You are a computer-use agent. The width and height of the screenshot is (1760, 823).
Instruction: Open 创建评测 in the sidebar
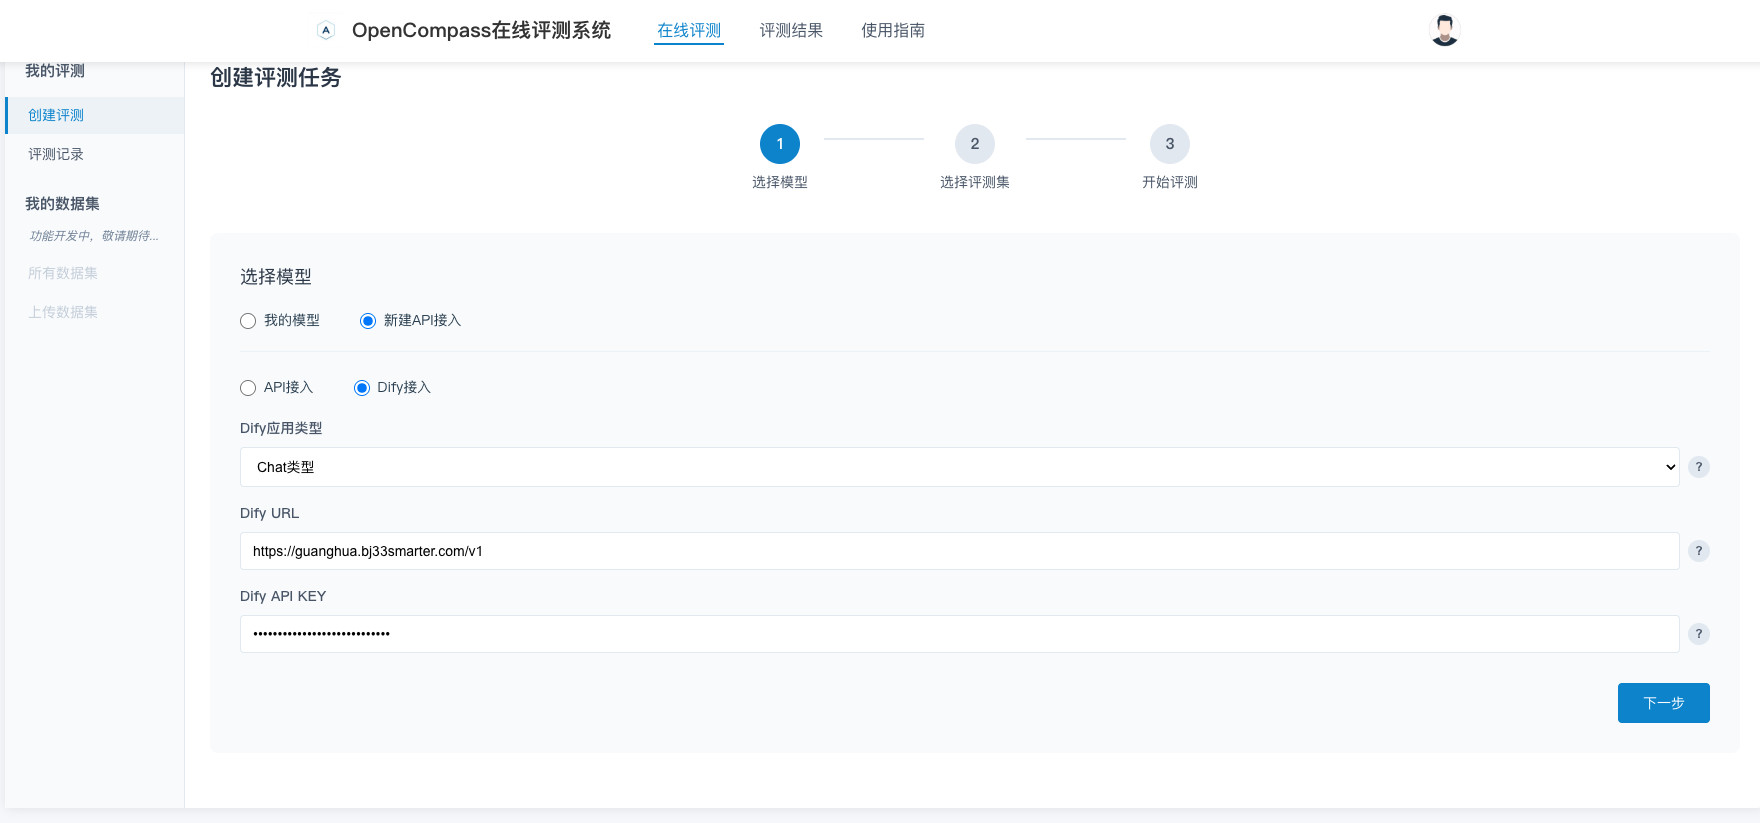95,115
